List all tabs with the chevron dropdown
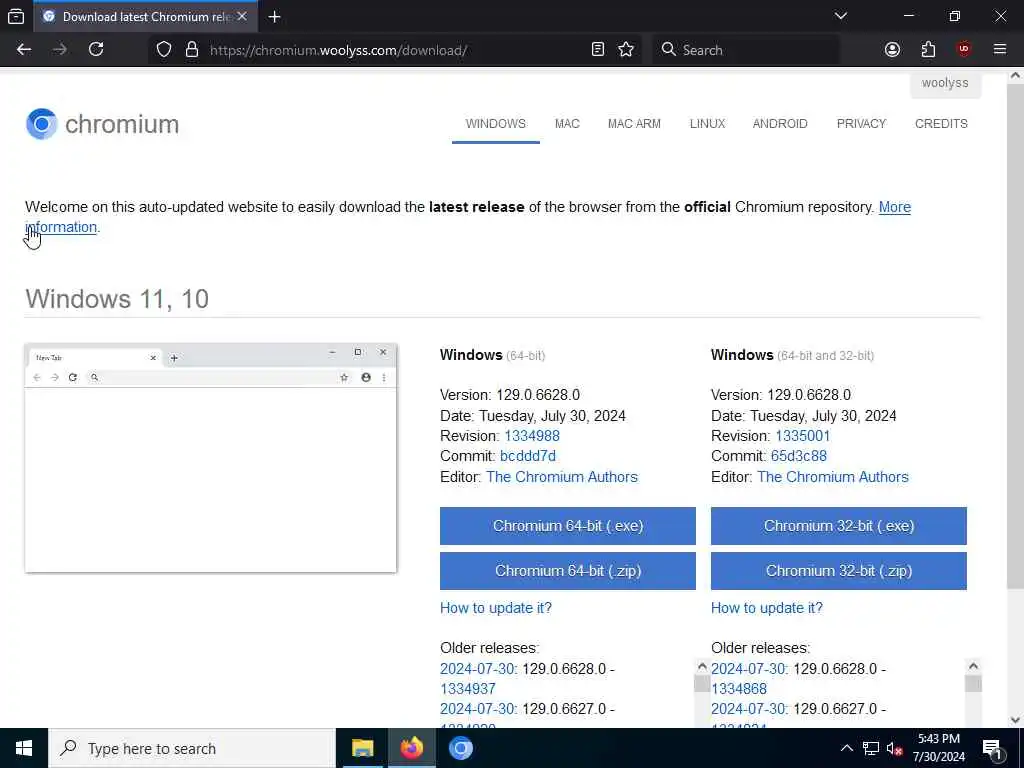 click(840, 16)
